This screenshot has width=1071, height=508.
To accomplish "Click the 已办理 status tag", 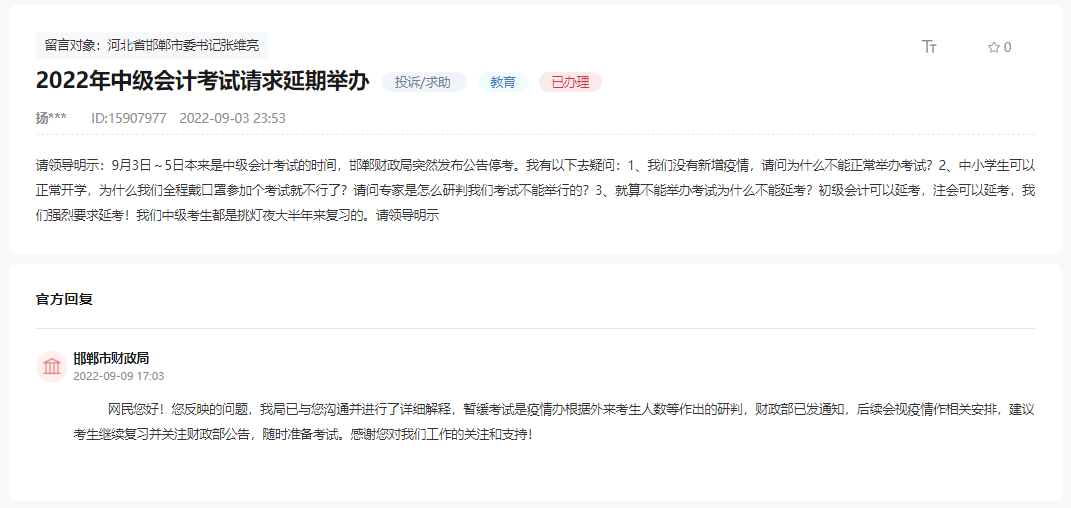I will pyautogui.click(x=570, y=83).
